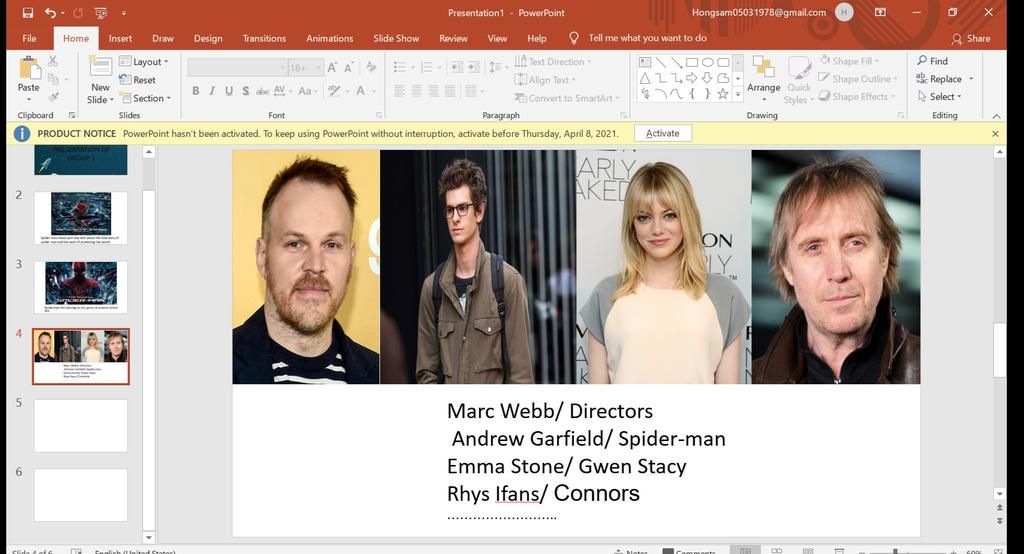Image resolution: width=1024 pixels, height=554 pixels.
Task: Click the Marc Webb/ Directors text
Action: click(550, 411)
